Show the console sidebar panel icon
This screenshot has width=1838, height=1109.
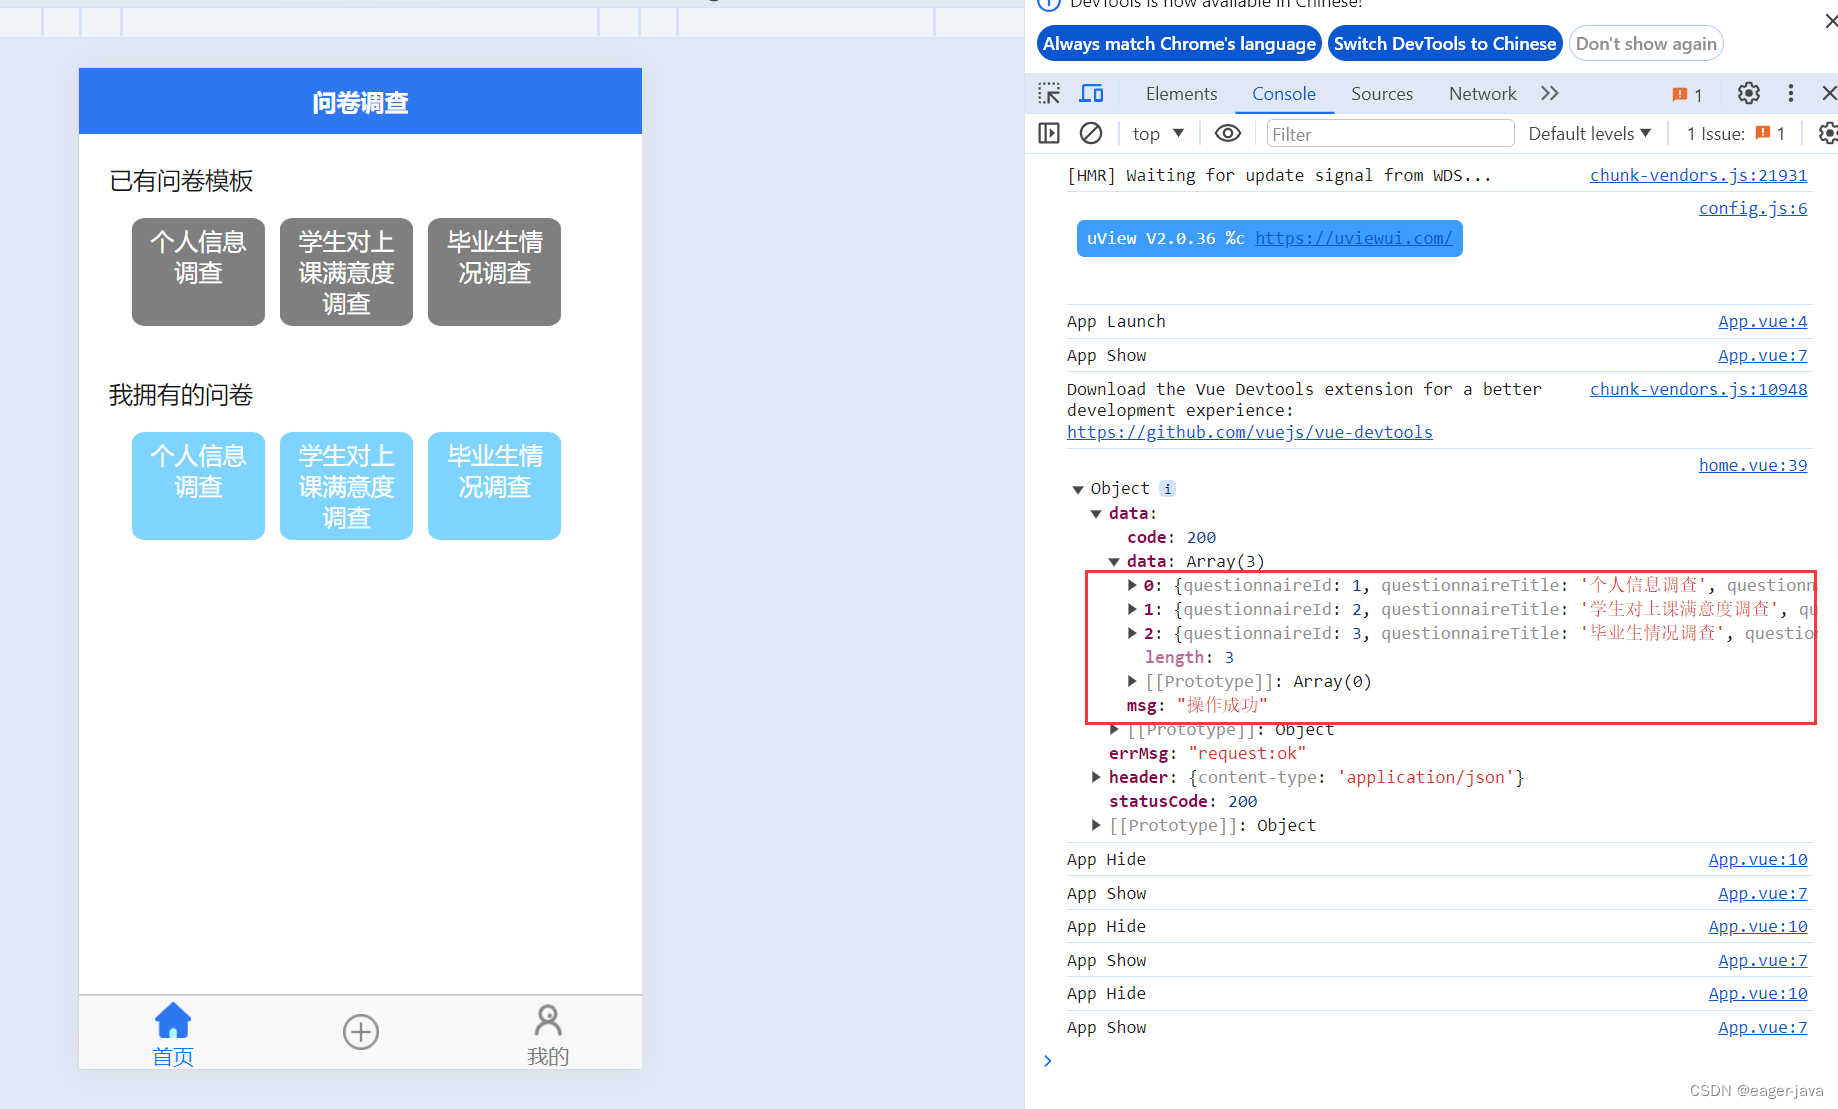click(1049, 133)
